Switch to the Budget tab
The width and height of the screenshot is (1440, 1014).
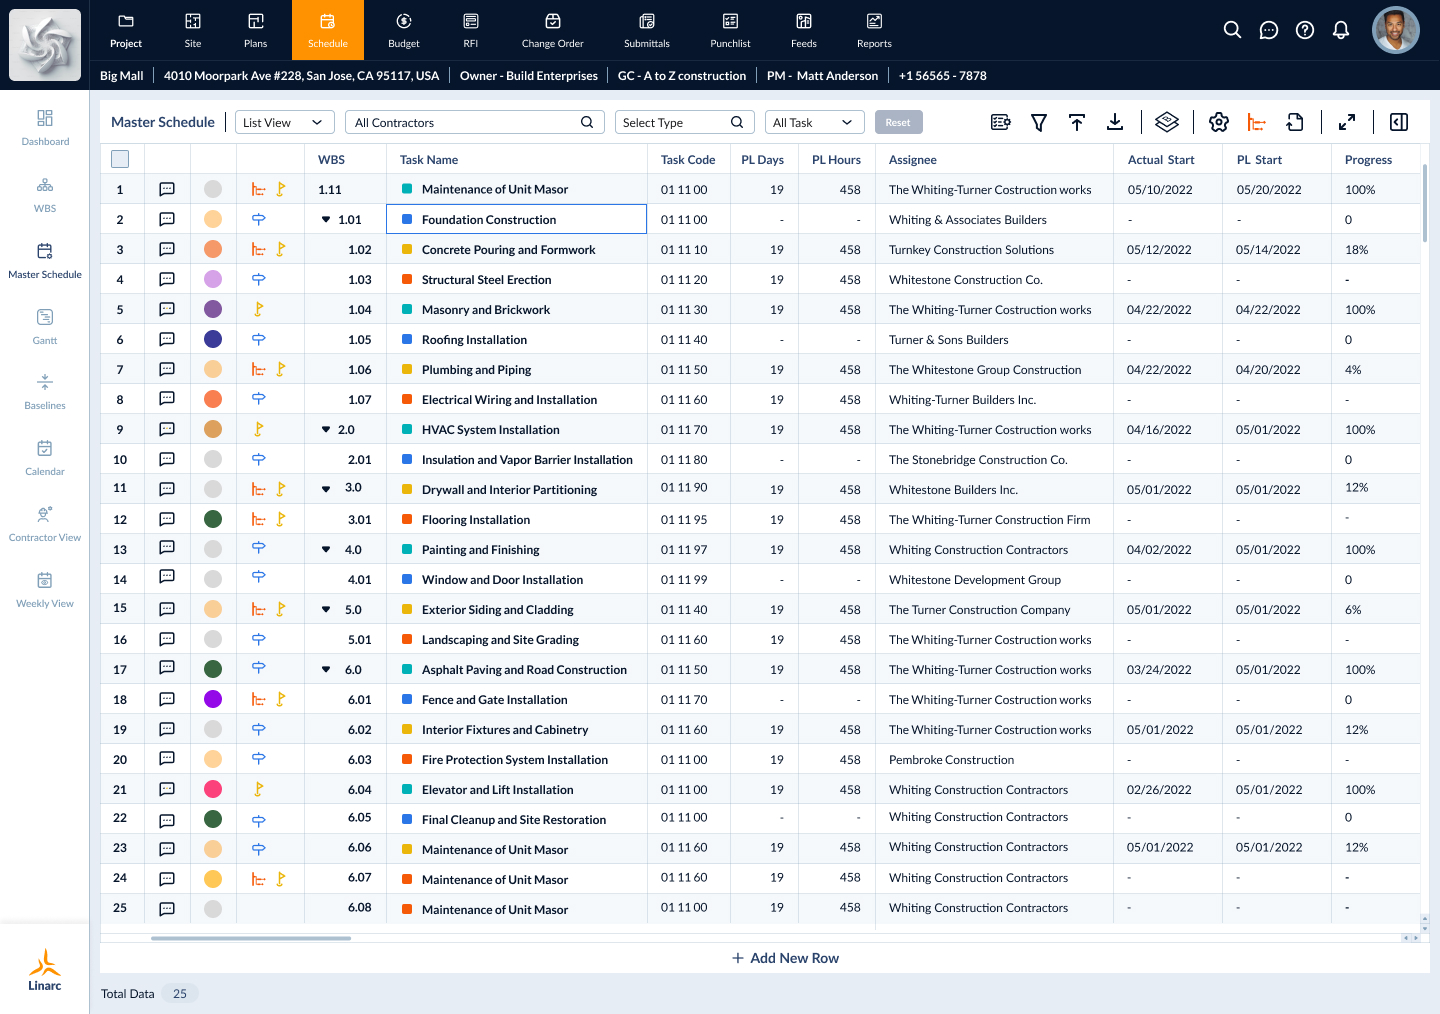(403, 30)
